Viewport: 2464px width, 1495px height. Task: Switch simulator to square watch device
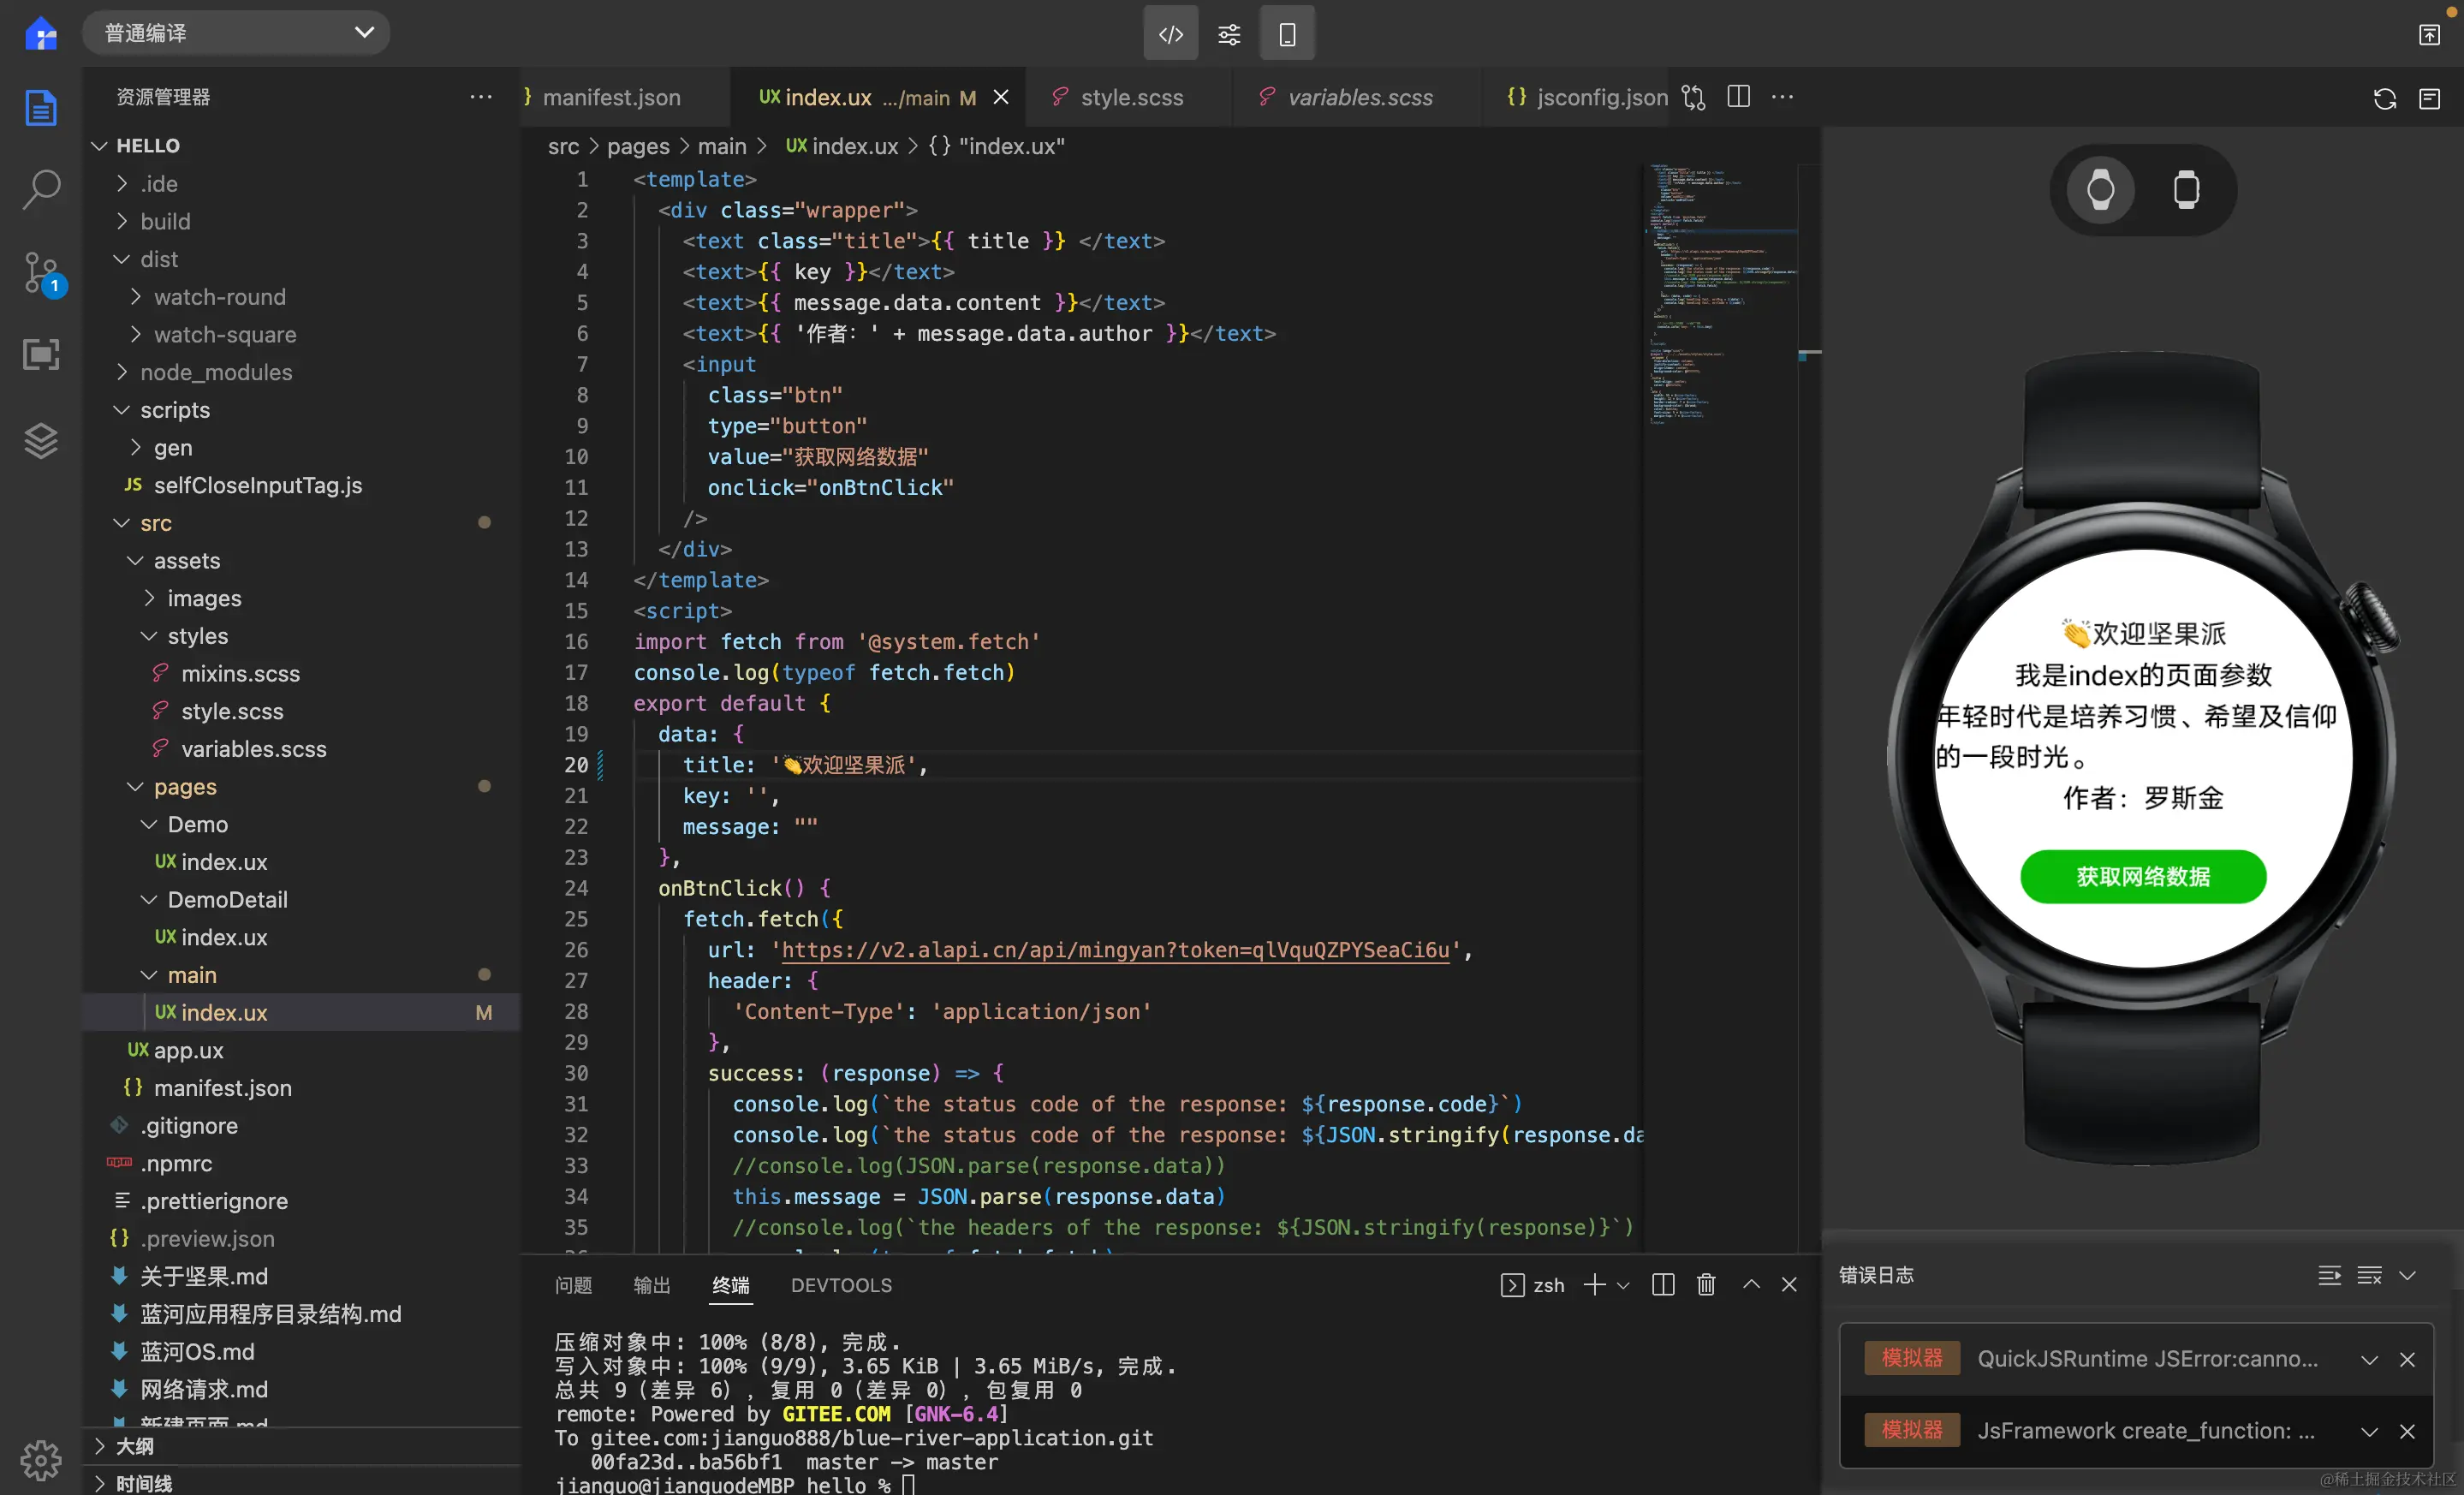click(x=2186, y=190)
